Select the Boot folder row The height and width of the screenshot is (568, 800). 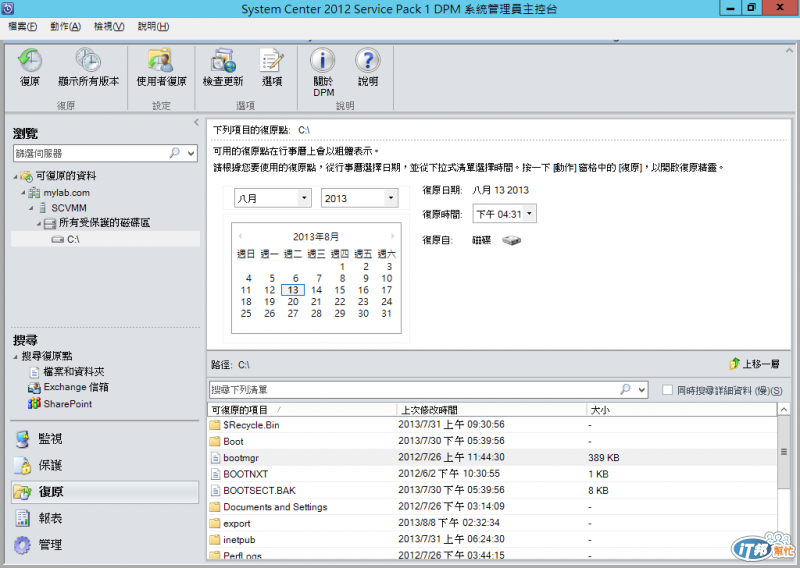click(x=492, y=441)
